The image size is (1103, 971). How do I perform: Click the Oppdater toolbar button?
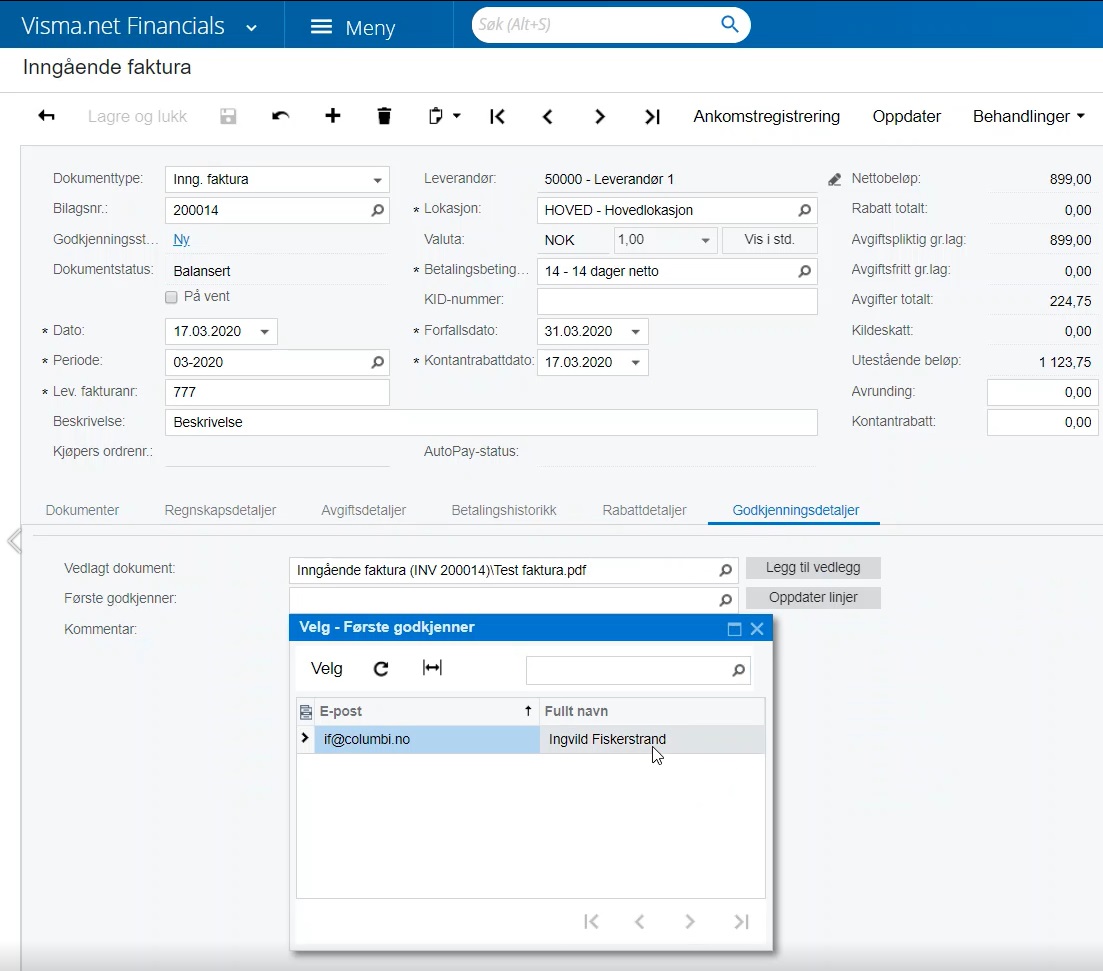(x=907, y=116)
